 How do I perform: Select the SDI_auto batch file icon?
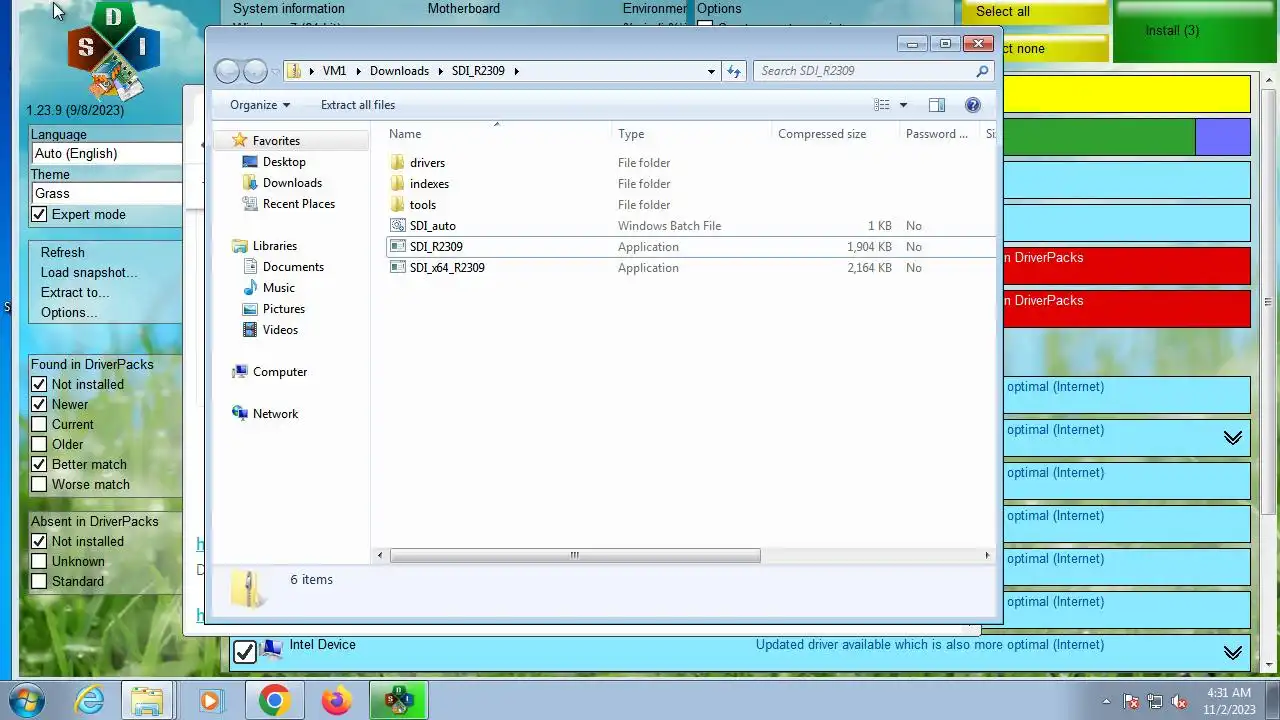[x=397, y=226]
